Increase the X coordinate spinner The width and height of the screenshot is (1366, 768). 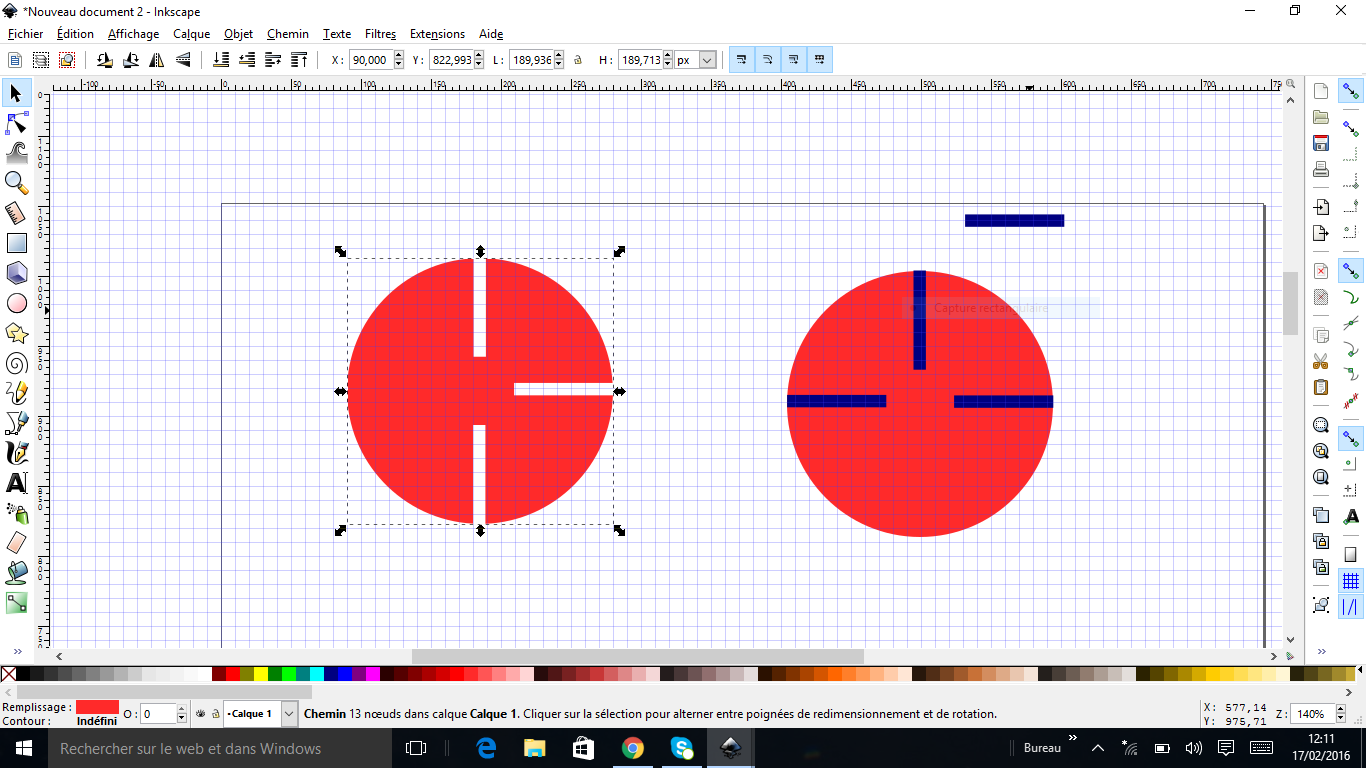(399, 56)
